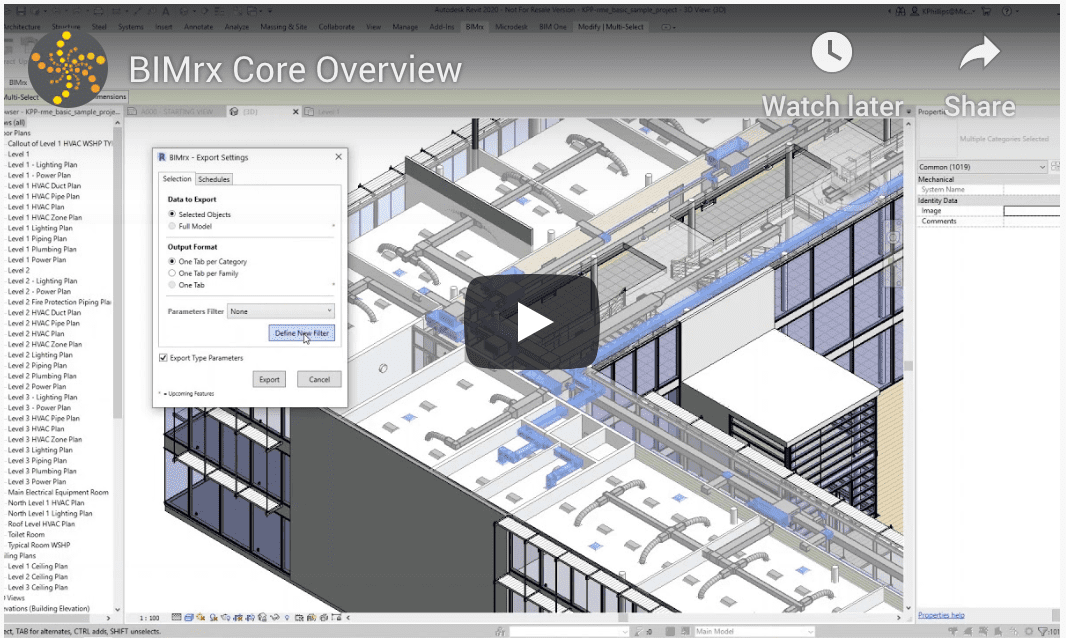1066x638 pixels.
Task: Choose One Tab per Category output format
Action: [172, 261]
